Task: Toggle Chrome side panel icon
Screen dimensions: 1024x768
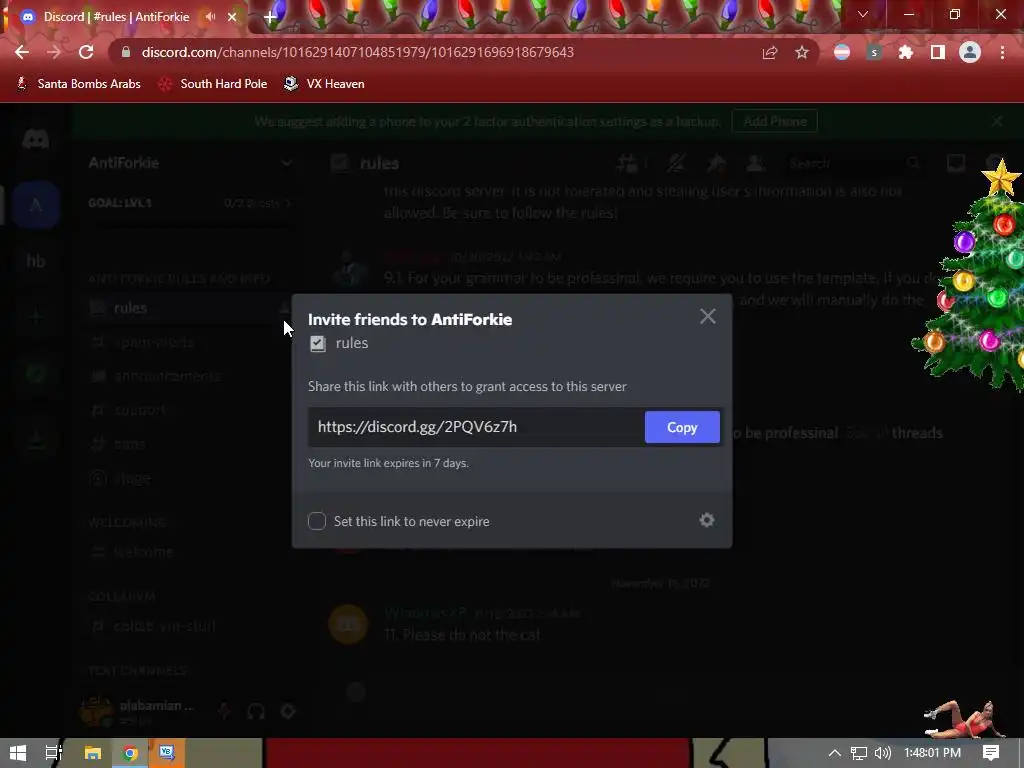Action: click(937, 52)
